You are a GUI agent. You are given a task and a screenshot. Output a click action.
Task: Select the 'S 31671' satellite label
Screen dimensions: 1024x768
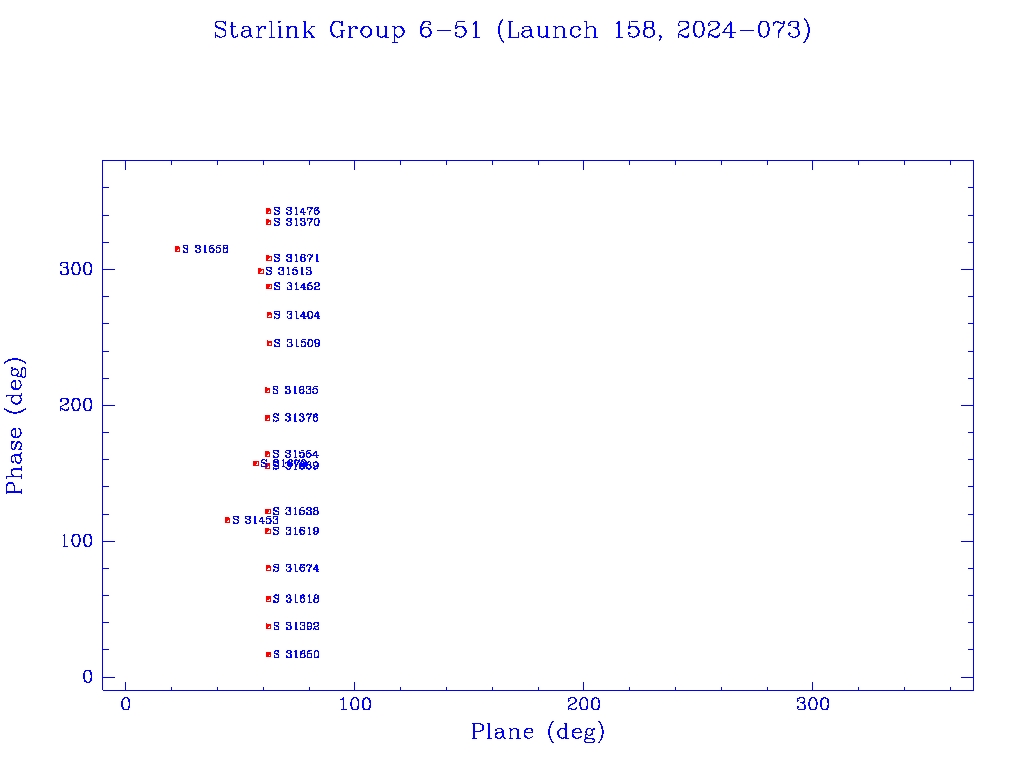[x=296, y=258]
